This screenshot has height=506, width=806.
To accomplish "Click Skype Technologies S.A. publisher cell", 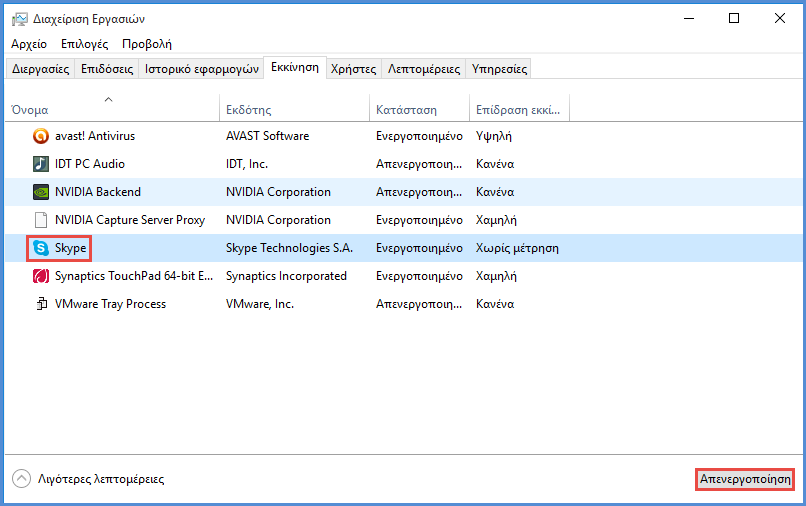I will click(x=289, y=248).
